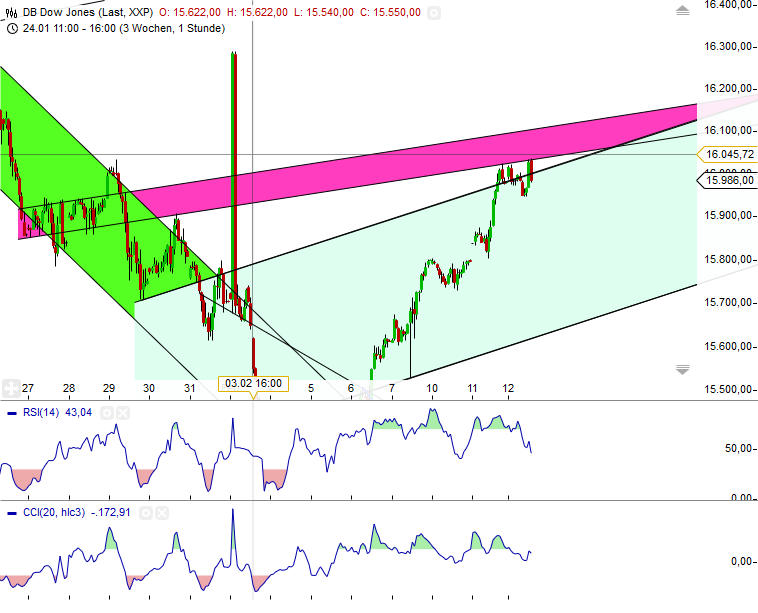Click the RSI value 43,04
Screen dimensions: 758x613
(78, 413)
